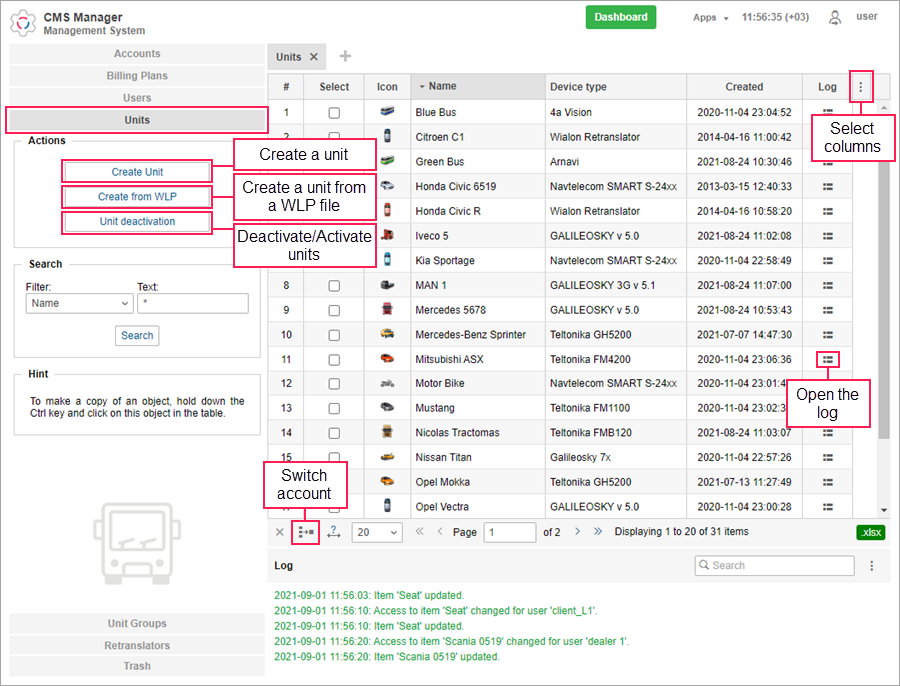Open the Trash sidebar section
This screenshot has height=686, width=900.
137,666
